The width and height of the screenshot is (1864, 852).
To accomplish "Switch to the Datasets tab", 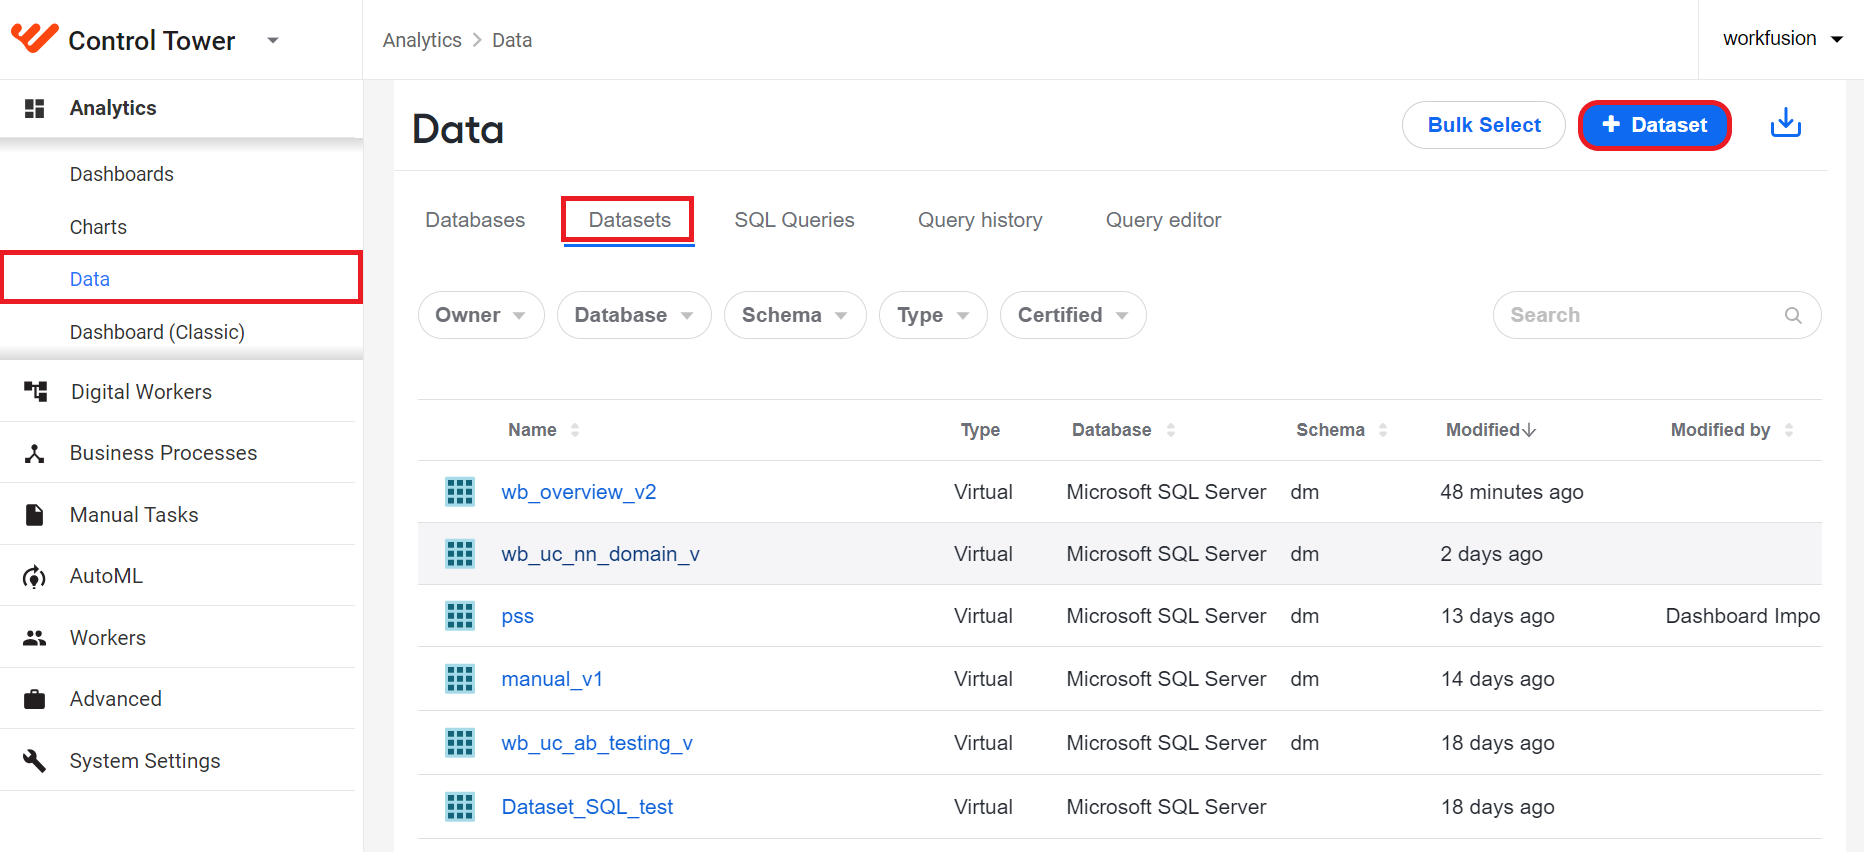I will point(629,220).
